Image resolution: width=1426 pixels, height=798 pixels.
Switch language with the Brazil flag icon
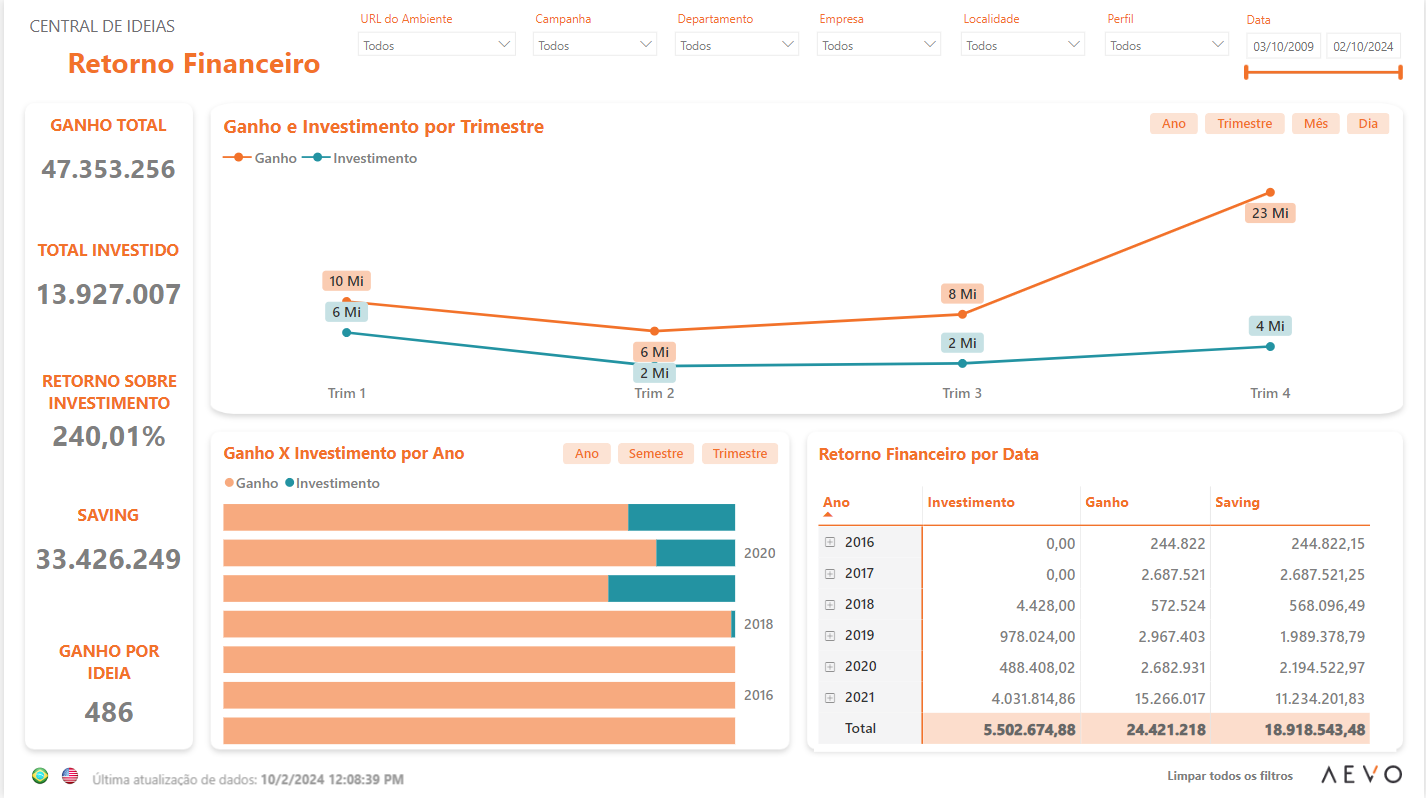point(40,775)
